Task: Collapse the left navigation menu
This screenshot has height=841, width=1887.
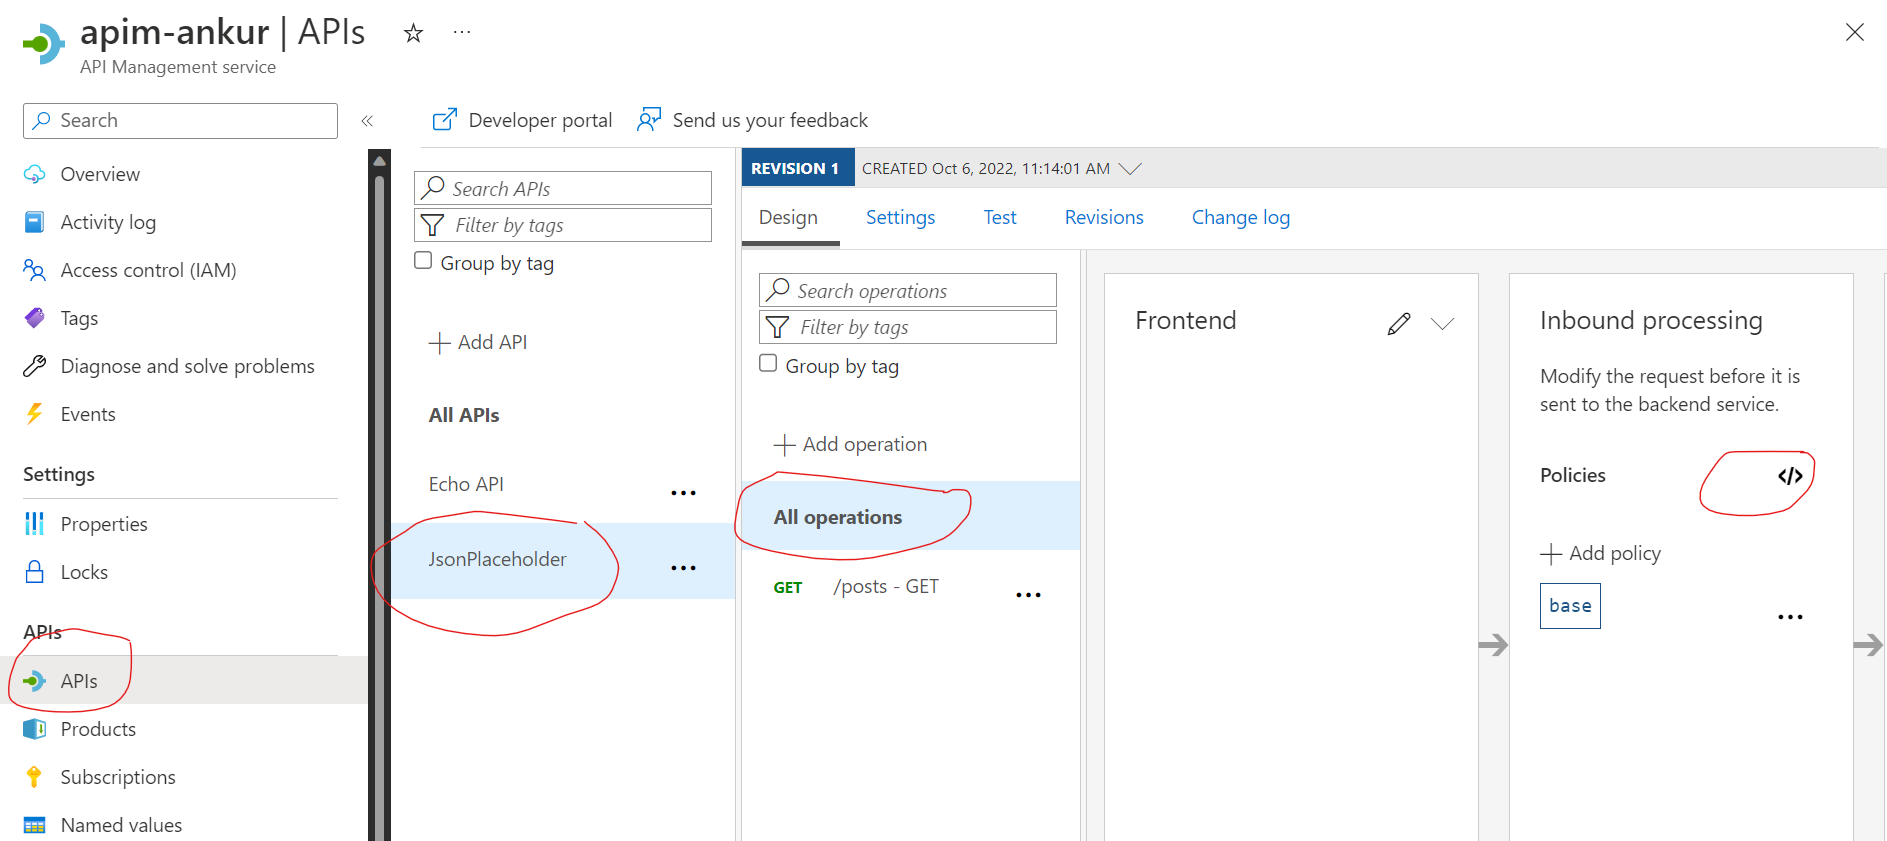Action: tap(367, 121)
